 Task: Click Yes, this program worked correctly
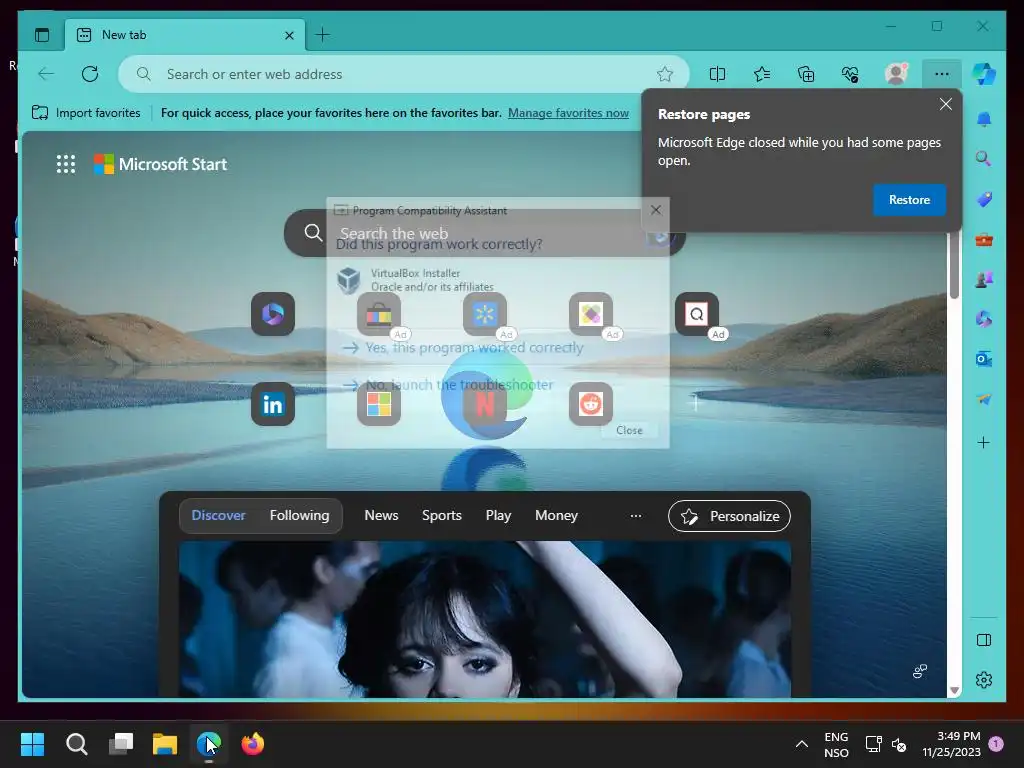click(464, 347)
